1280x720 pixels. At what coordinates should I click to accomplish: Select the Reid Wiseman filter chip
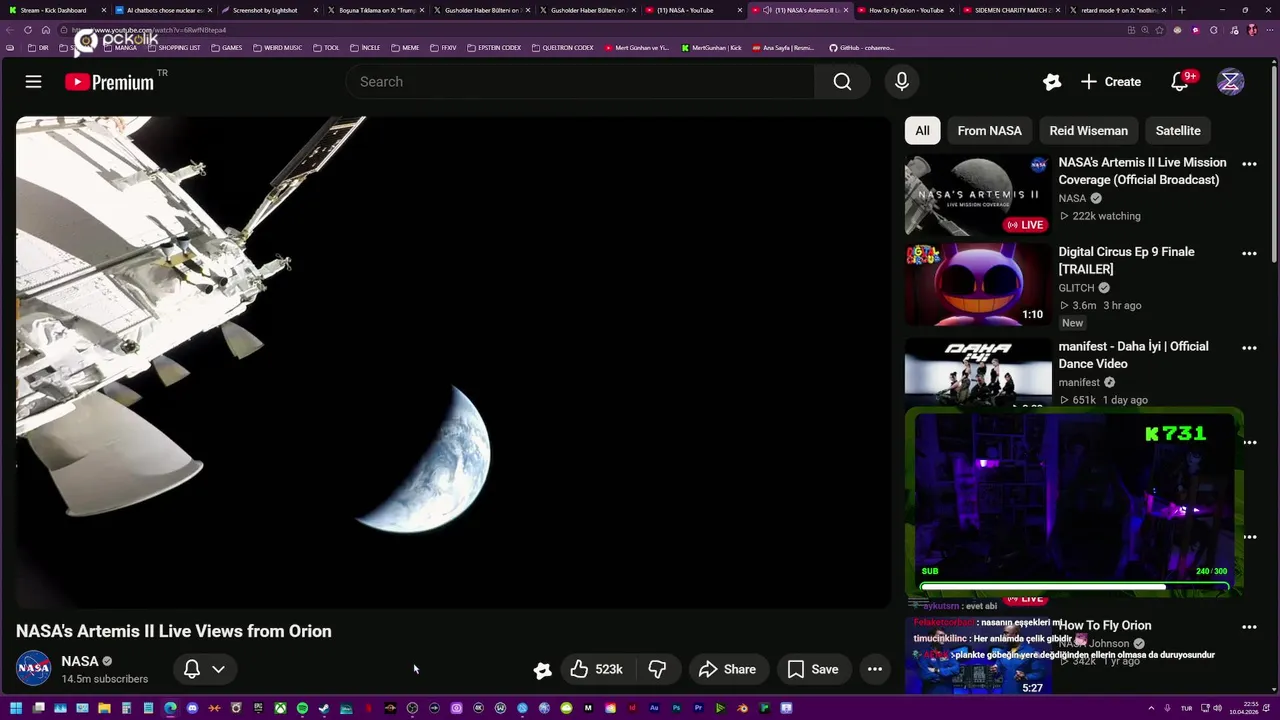point(1088,131)
